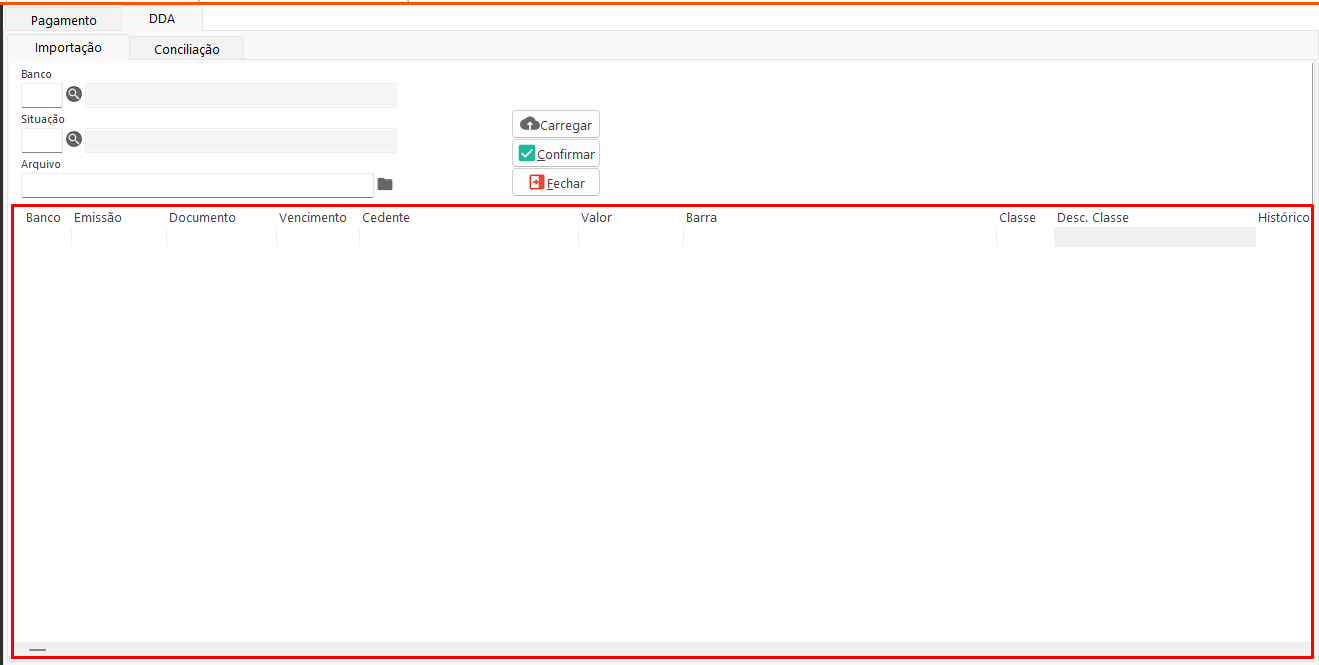Viewport: 1319px width, 665px height.
Task: Select the DDA tab
Action: [x=162, y=19]
